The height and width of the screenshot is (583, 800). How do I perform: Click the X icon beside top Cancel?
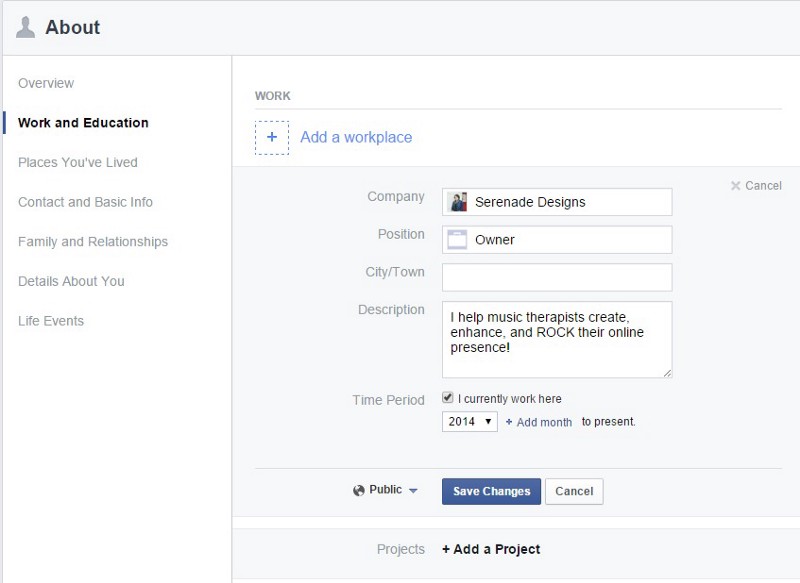pyautogui.click(x=735, y=186)
